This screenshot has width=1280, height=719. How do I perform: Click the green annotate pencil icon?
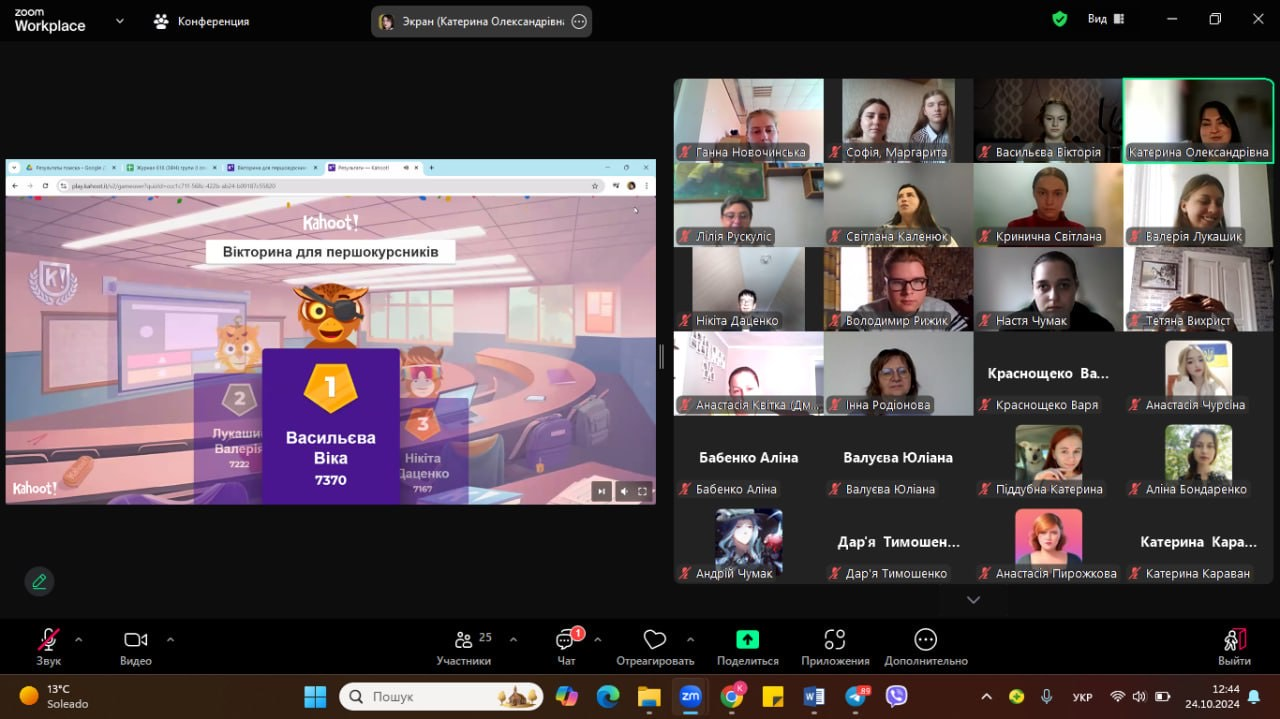click(x=39, y=581)
